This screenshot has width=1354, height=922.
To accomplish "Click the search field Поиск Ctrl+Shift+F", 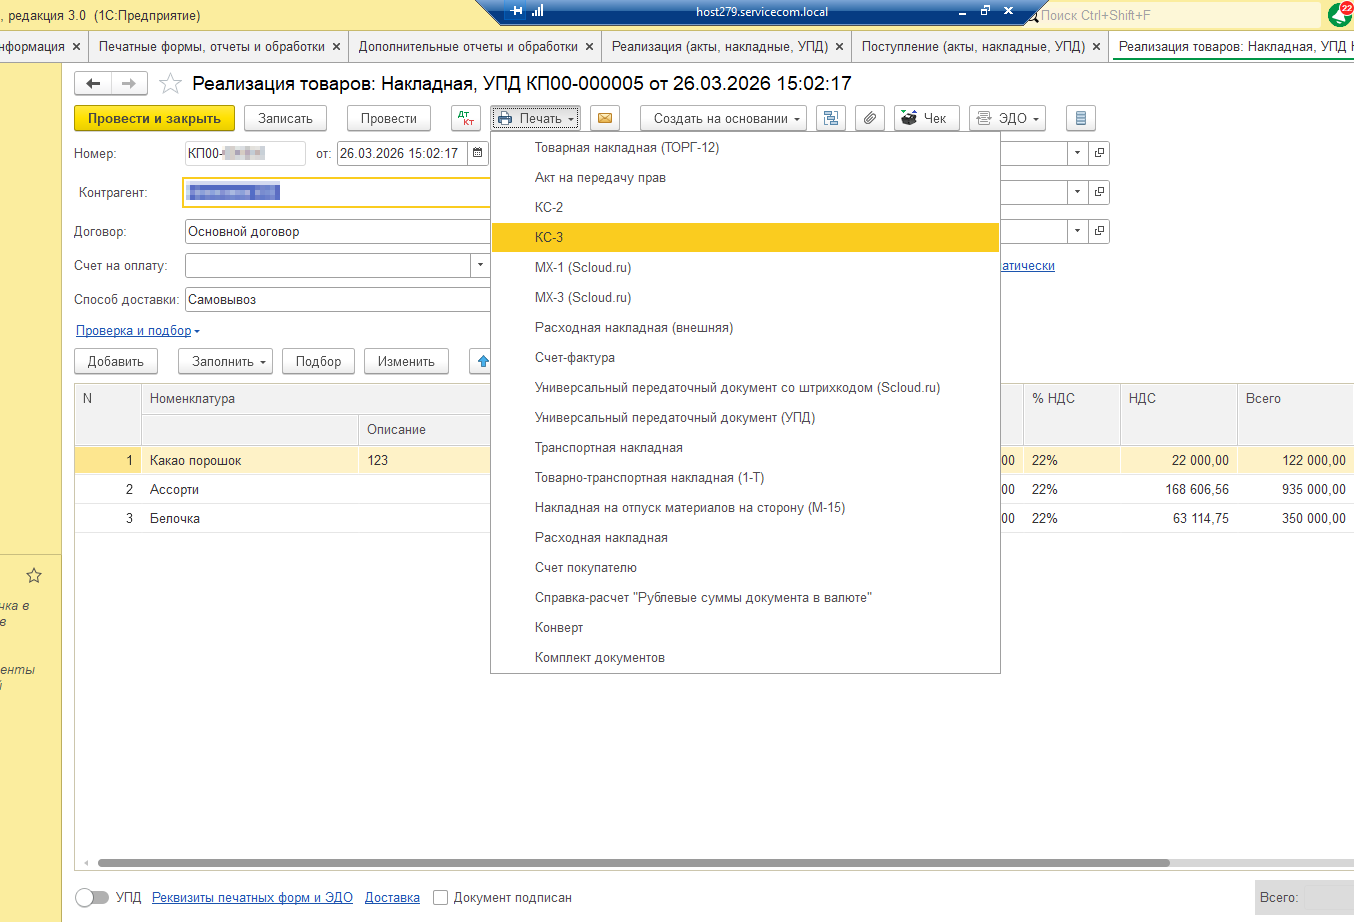I will click(1178, 15).
